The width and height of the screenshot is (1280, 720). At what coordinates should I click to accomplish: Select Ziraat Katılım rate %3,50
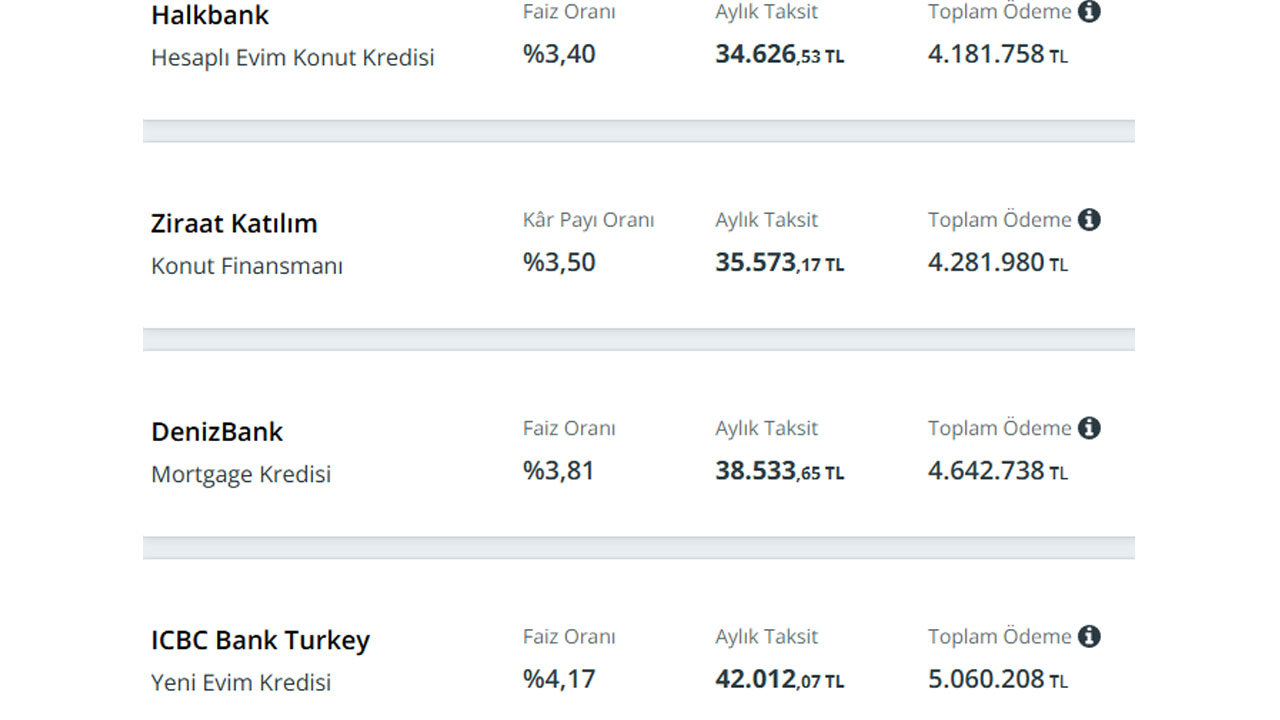[559, 262]
